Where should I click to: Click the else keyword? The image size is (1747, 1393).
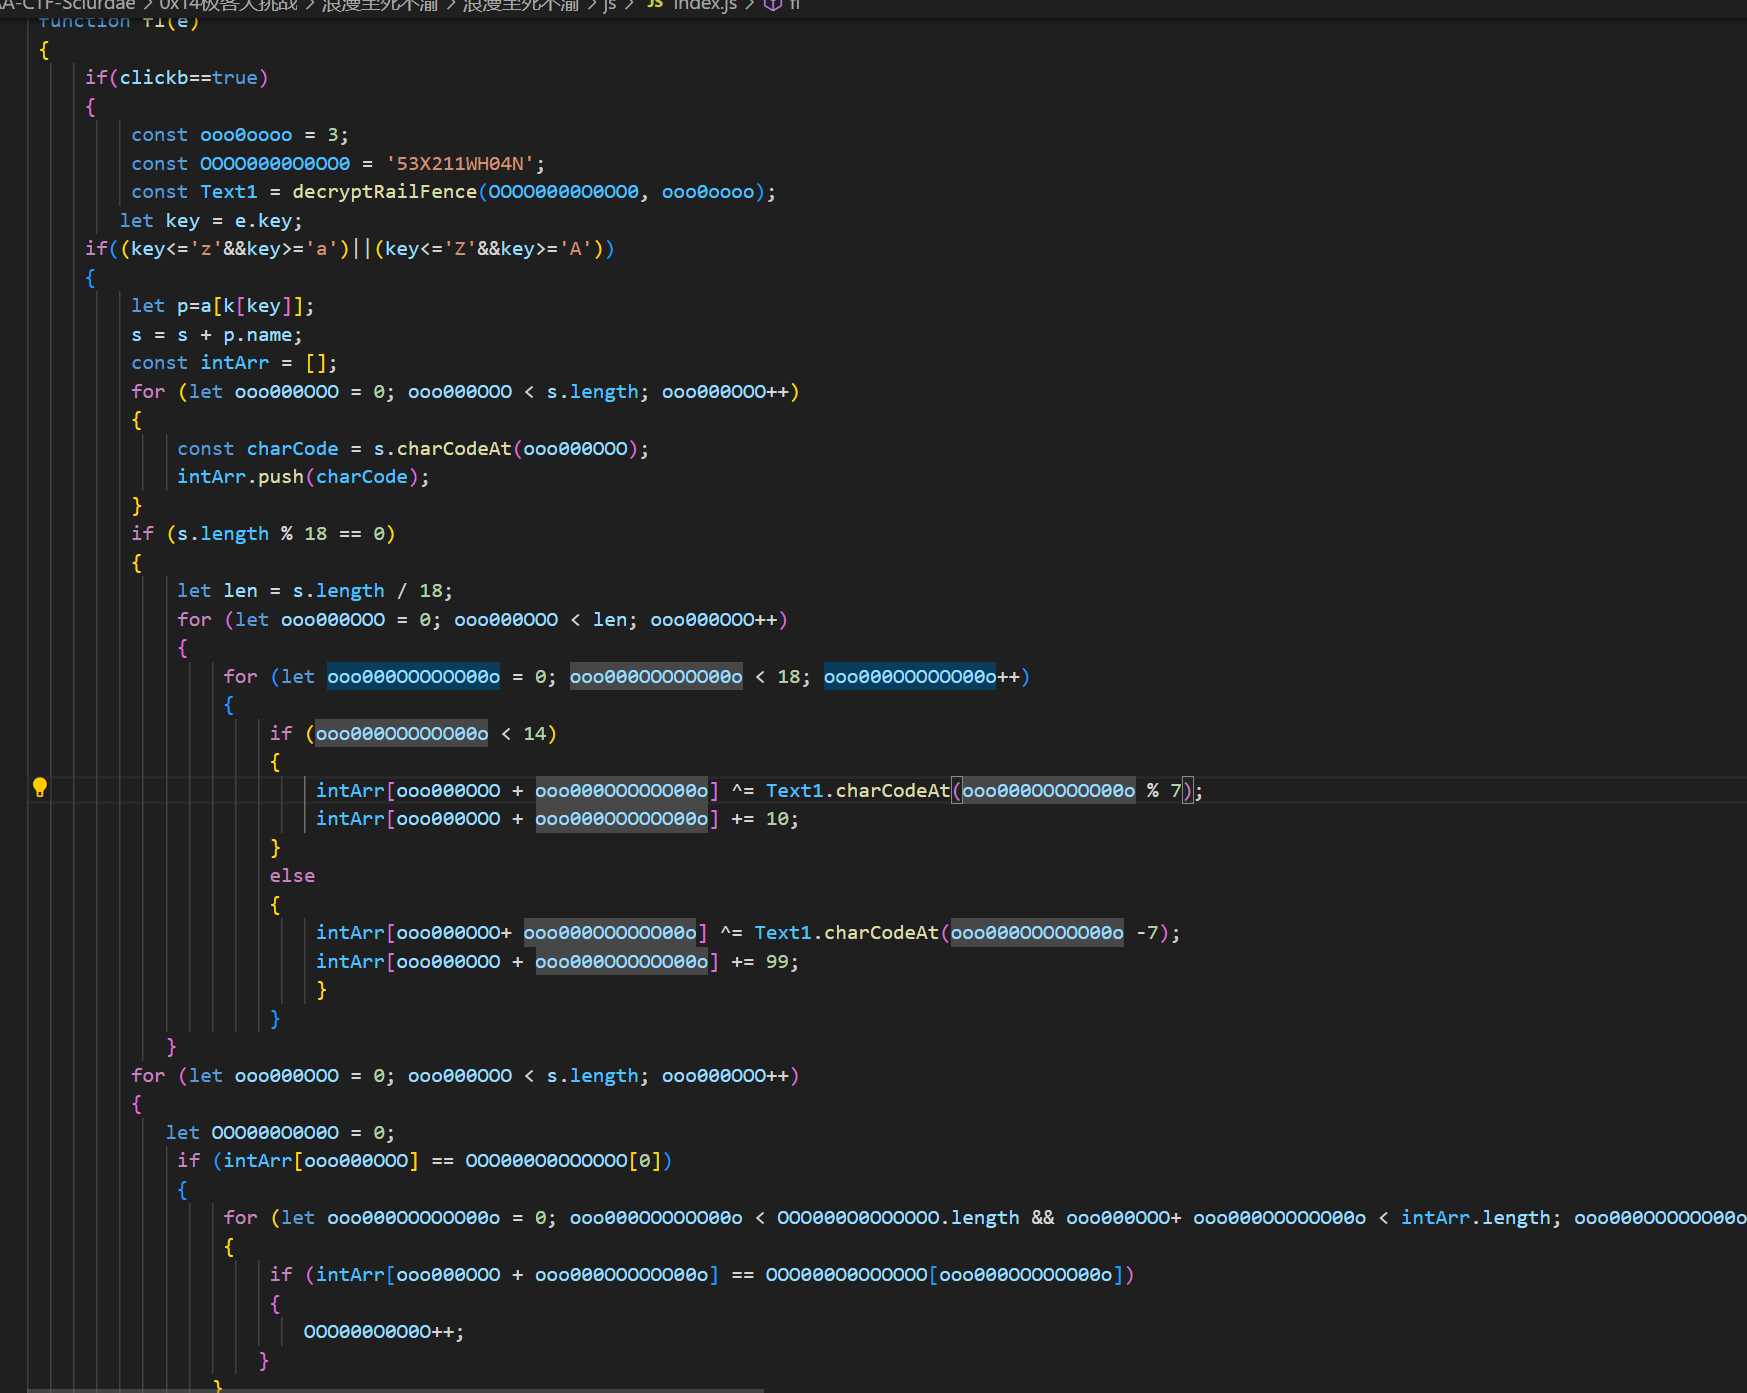click(292, 876)
